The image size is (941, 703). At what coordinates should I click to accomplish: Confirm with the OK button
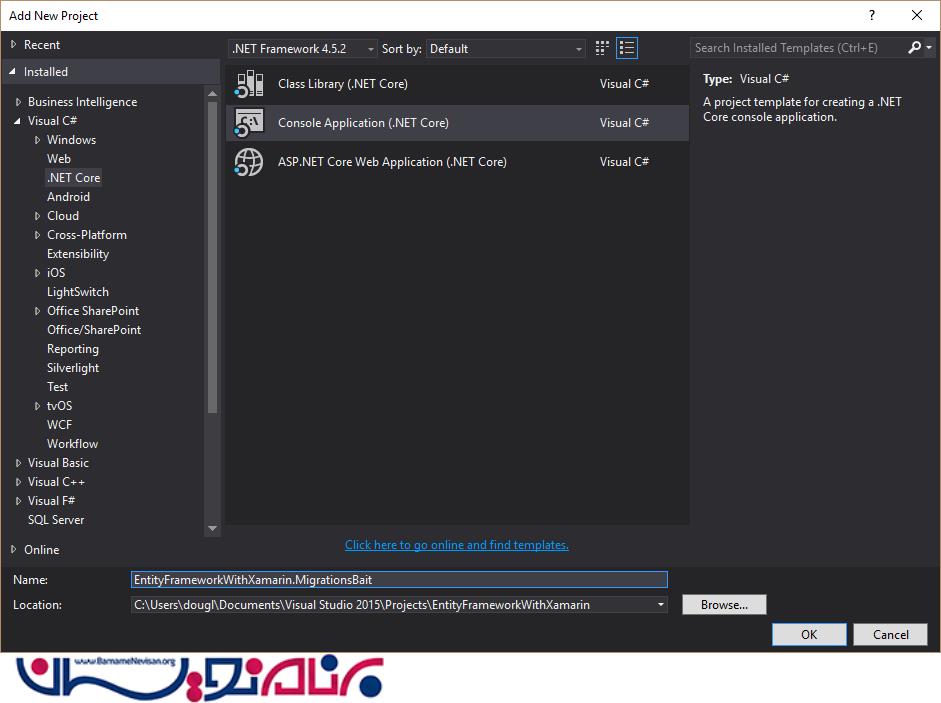tap(809, 635)
